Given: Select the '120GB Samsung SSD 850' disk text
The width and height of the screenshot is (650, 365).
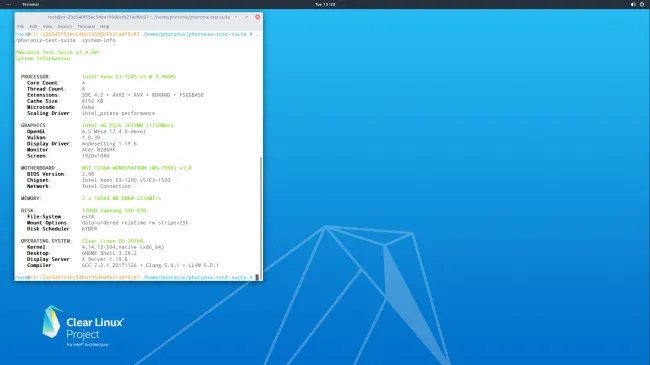Looking at the screenshot, I should 114,210.
